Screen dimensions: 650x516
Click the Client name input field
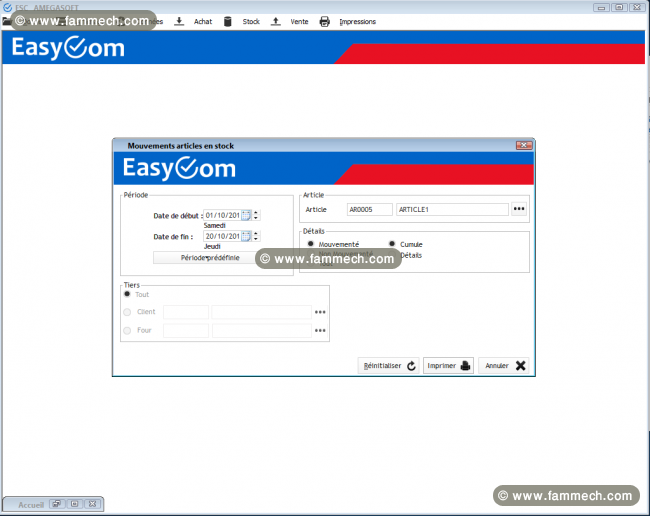(x=261, y=312)
